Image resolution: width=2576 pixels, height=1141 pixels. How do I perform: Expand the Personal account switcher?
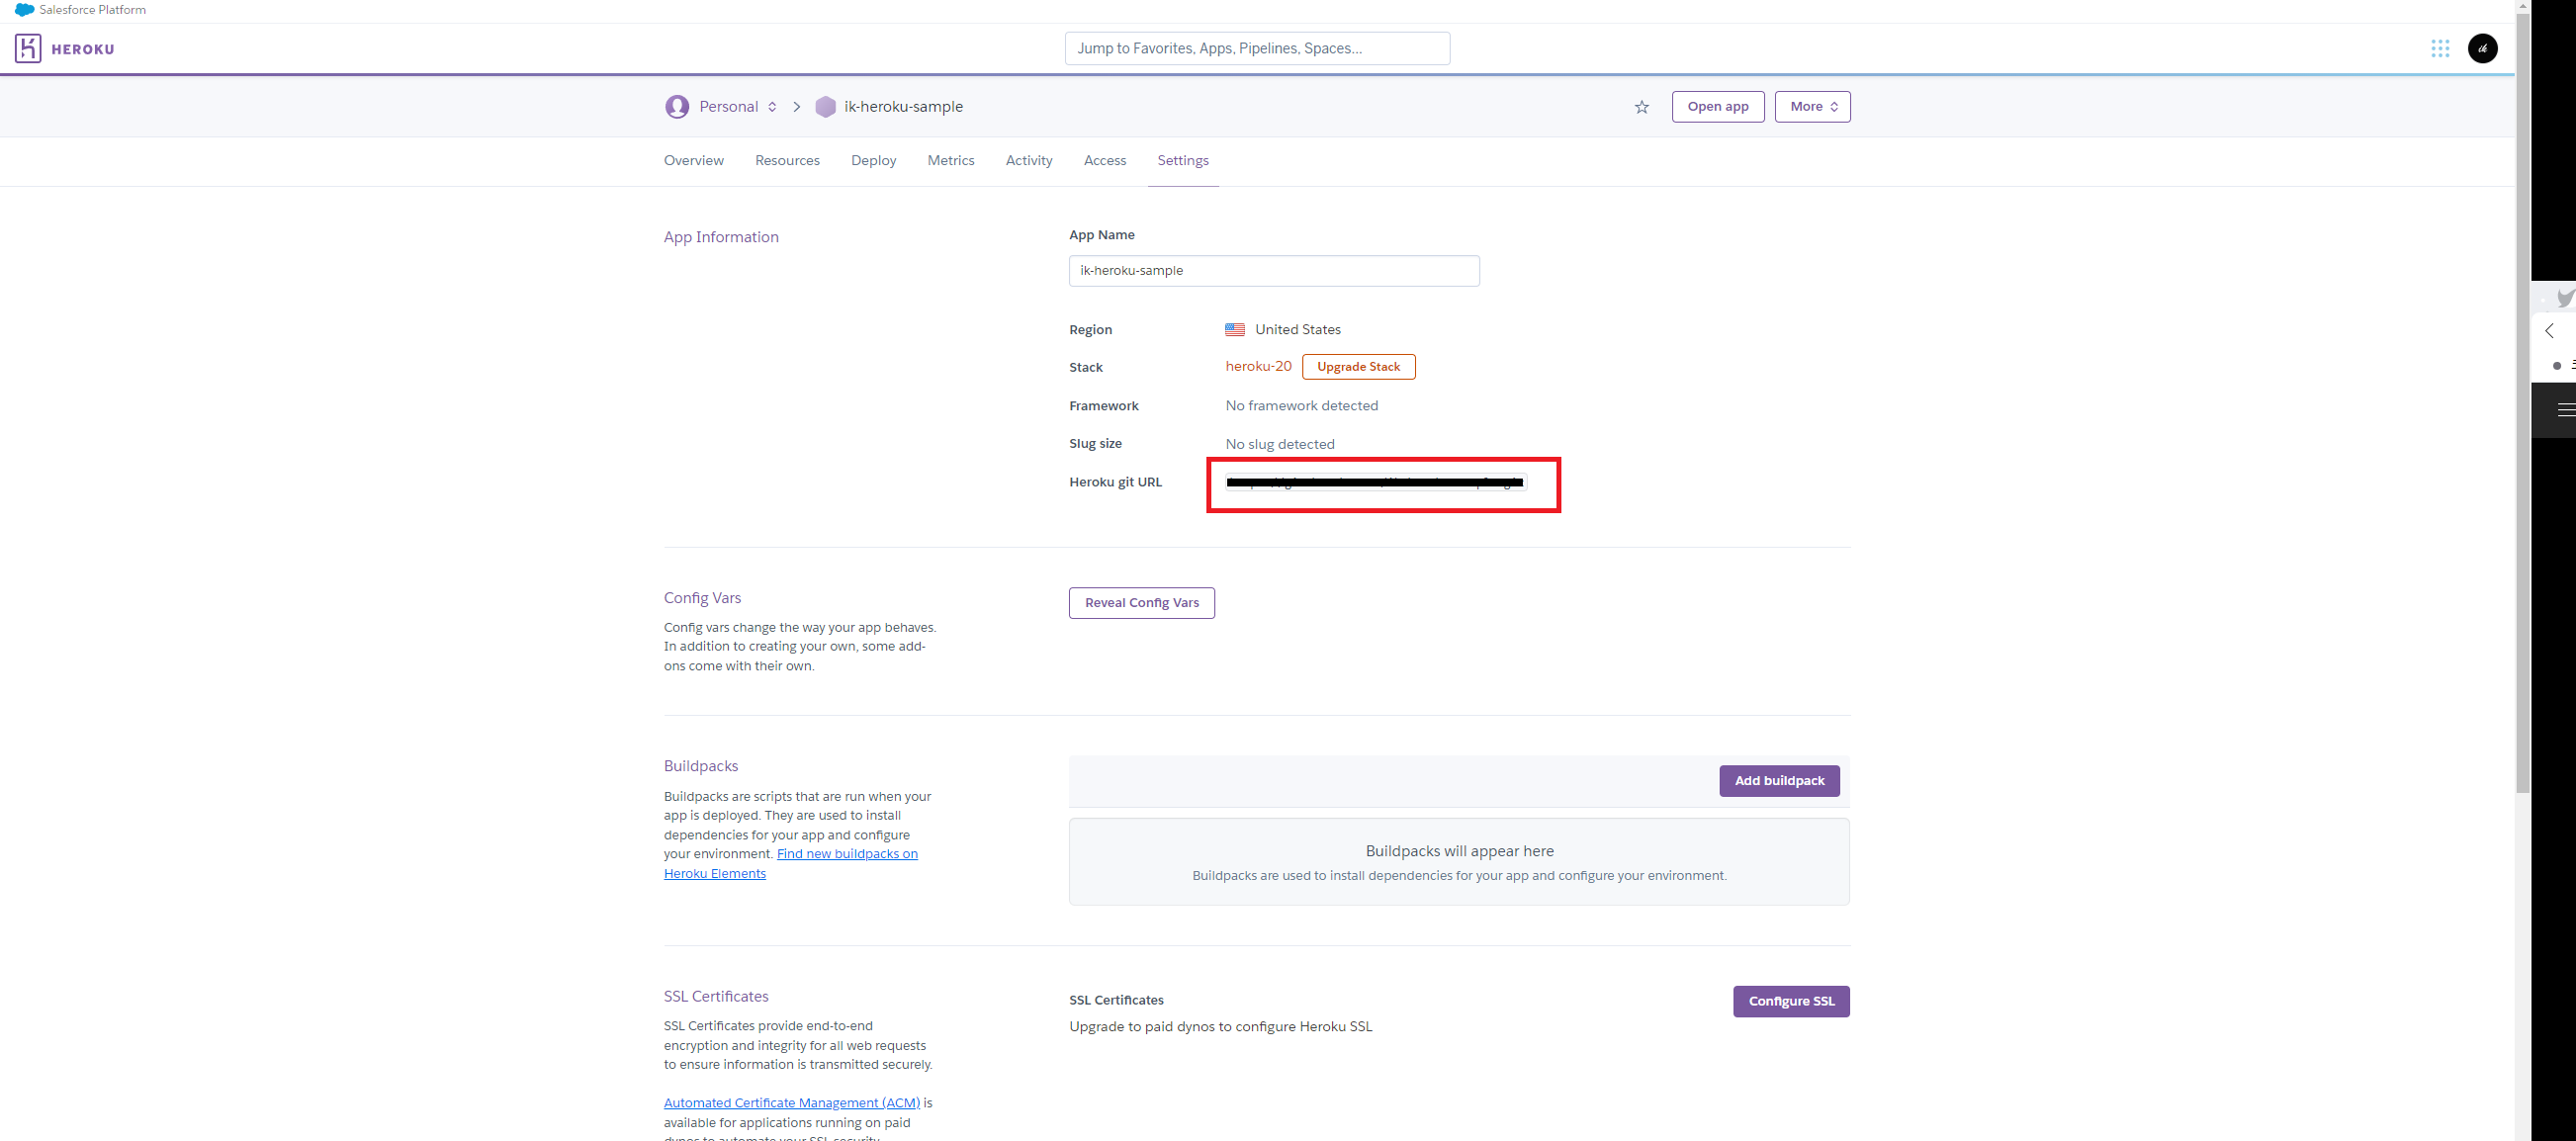click(x=738, y=107)
